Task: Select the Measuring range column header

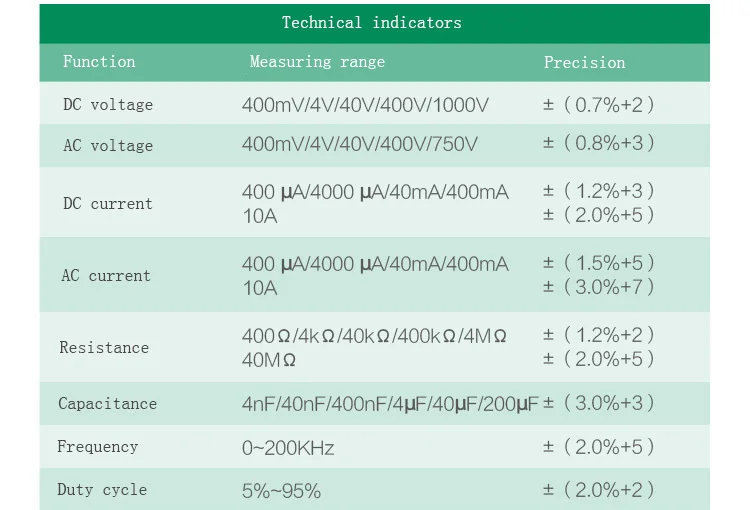Action: click(317, 62)
